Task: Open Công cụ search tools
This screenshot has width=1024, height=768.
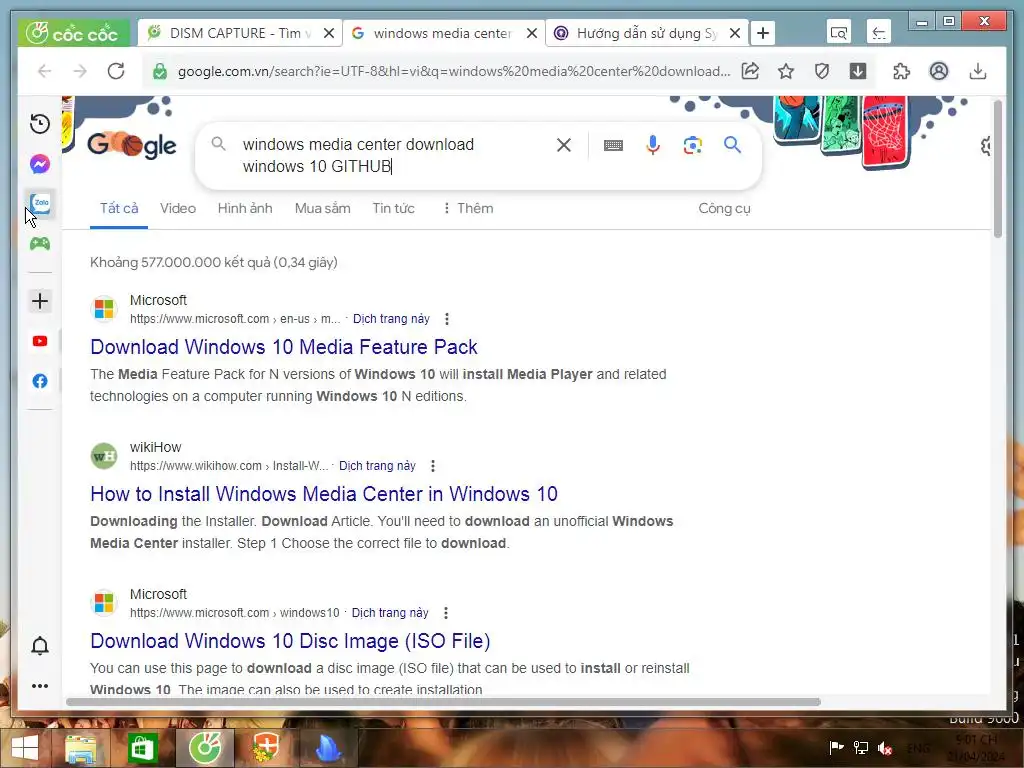Action: tap(724, 208)
